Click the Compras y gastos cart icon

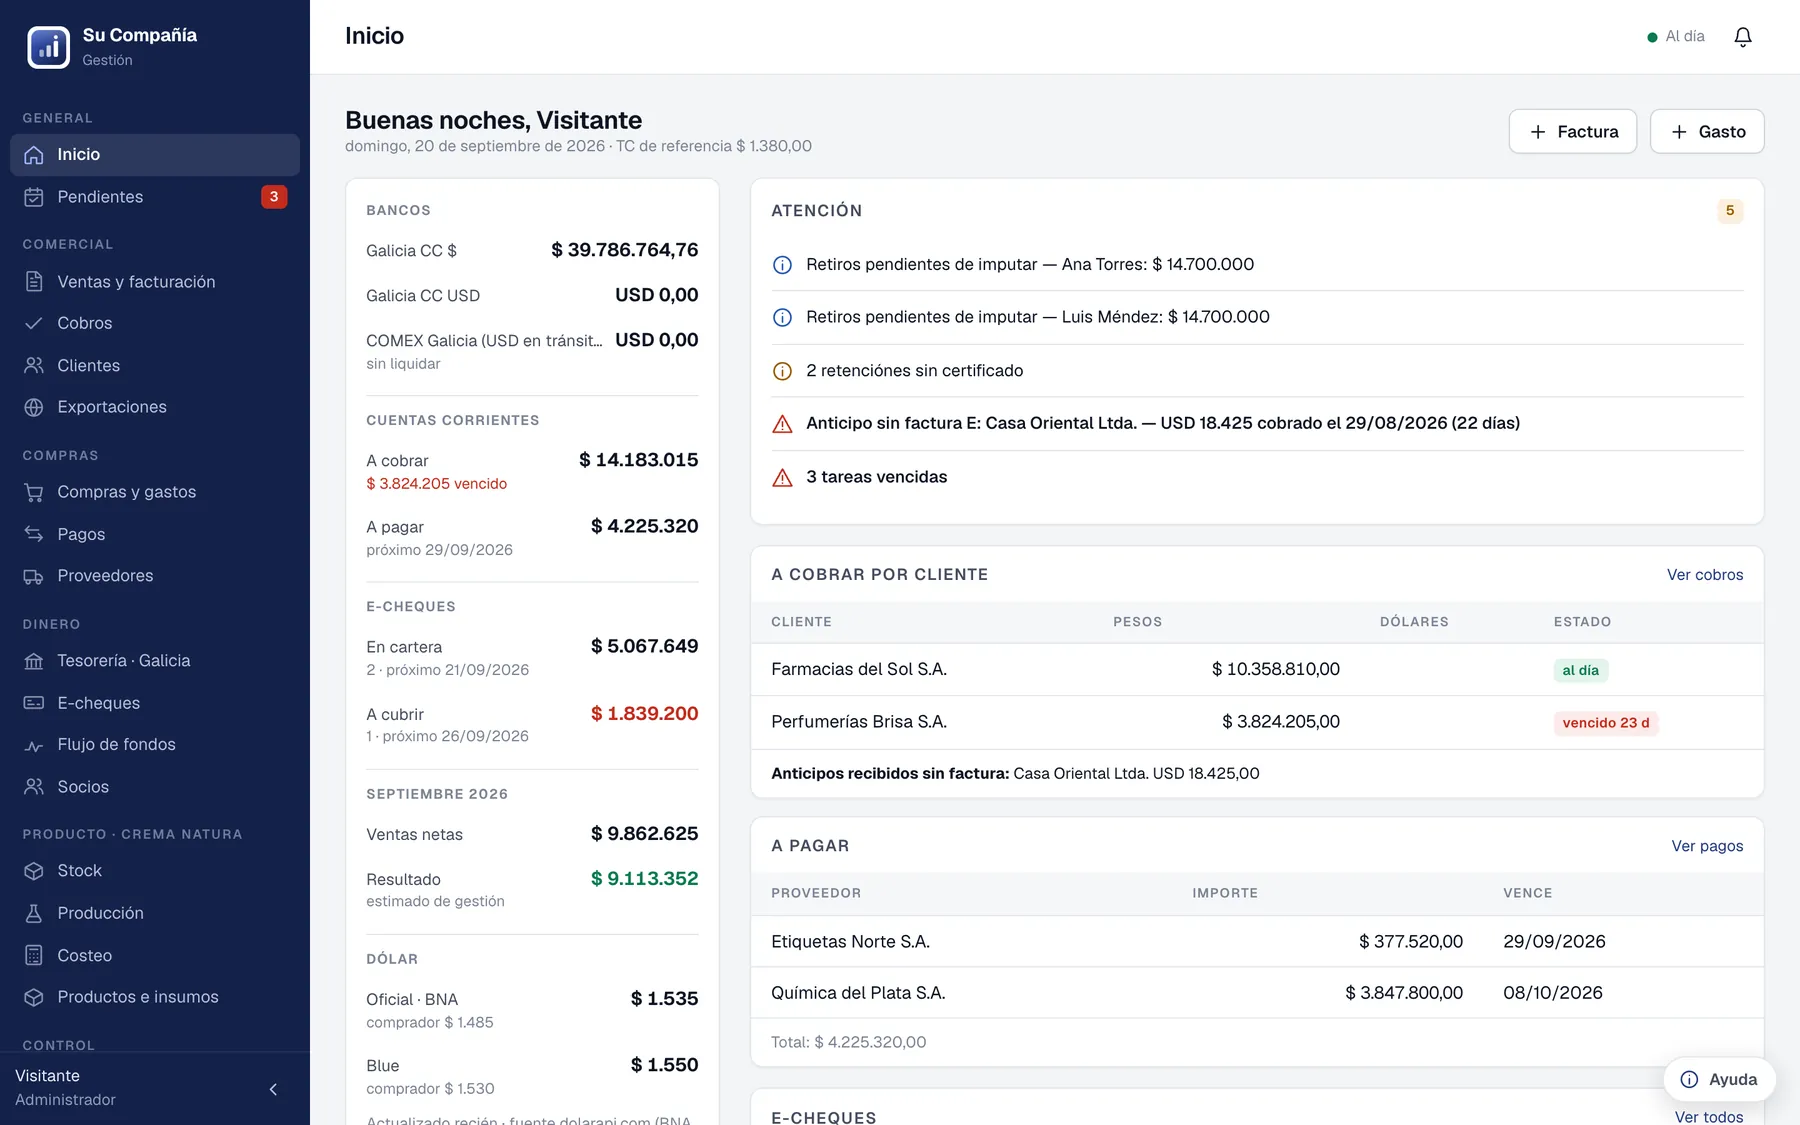click(34, 492)
